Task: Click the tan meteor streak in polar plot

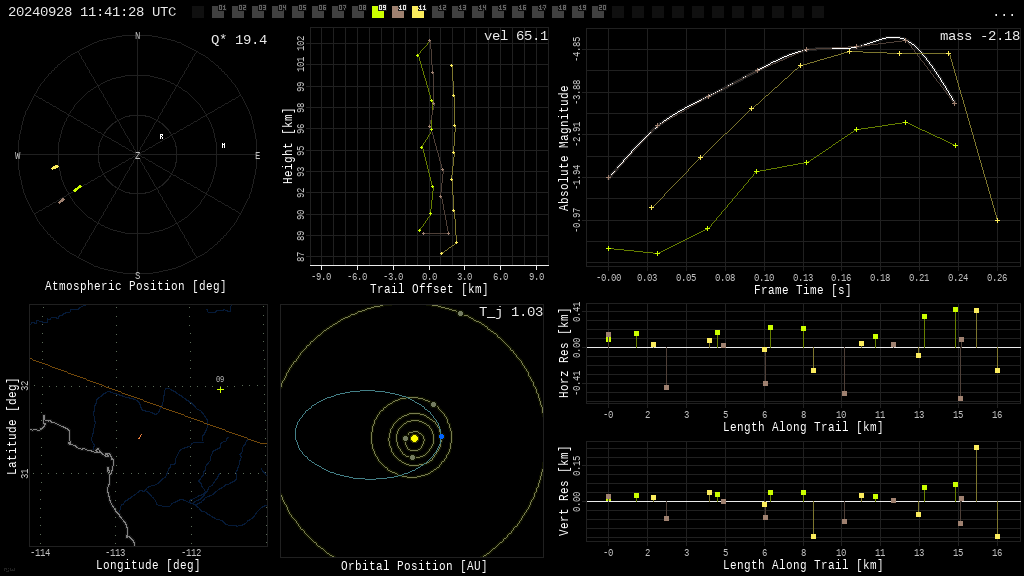Action: point(61,200)
